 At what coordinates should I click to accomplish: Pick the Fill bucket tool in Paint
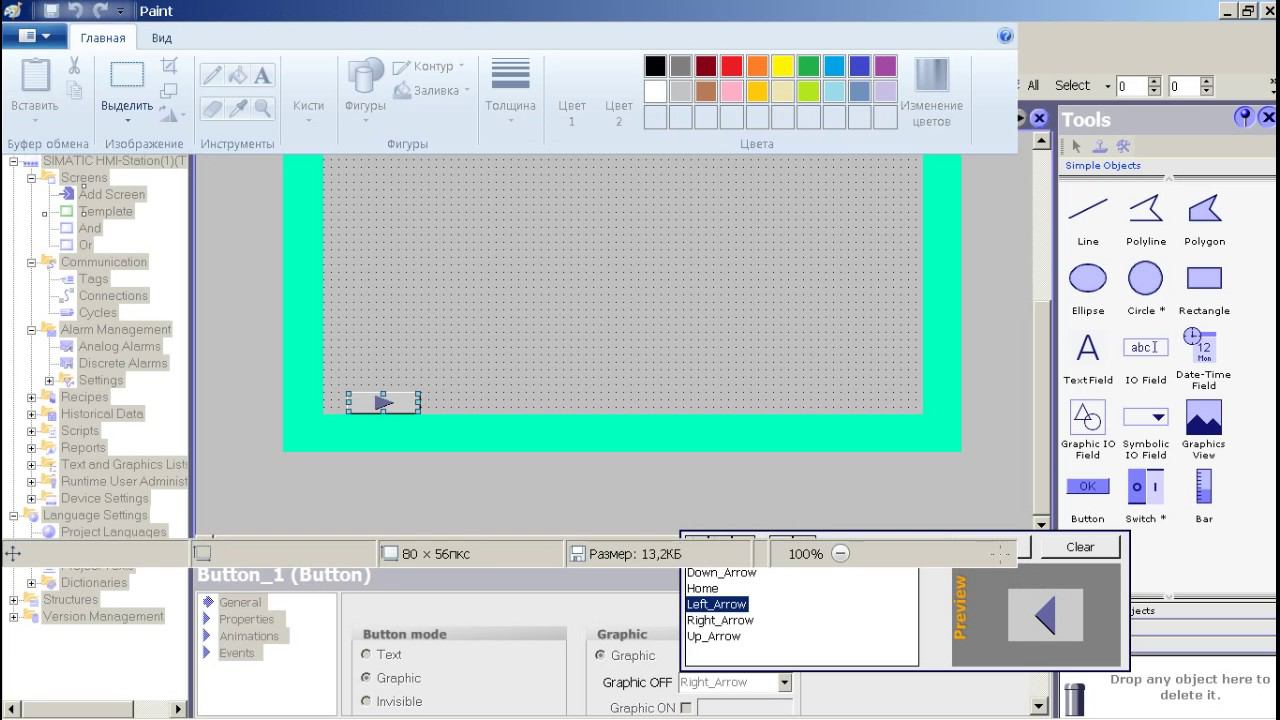coord(238,75)
